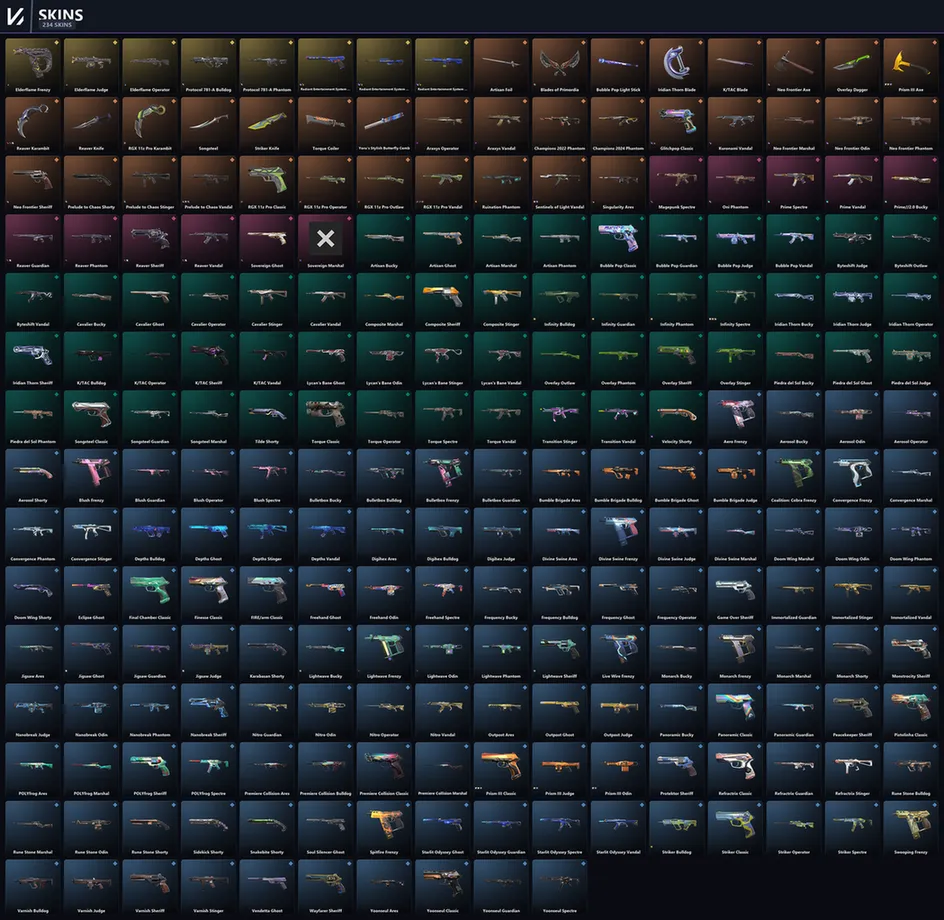Open the Bubble Pop Classic skin

618,242
